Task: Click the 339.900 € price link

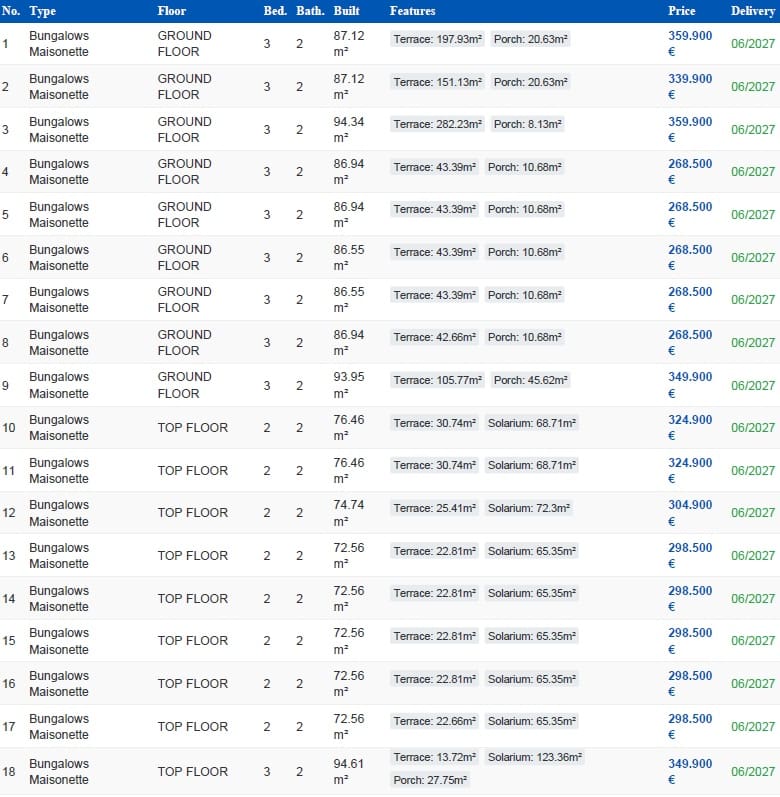Action: 690,87
